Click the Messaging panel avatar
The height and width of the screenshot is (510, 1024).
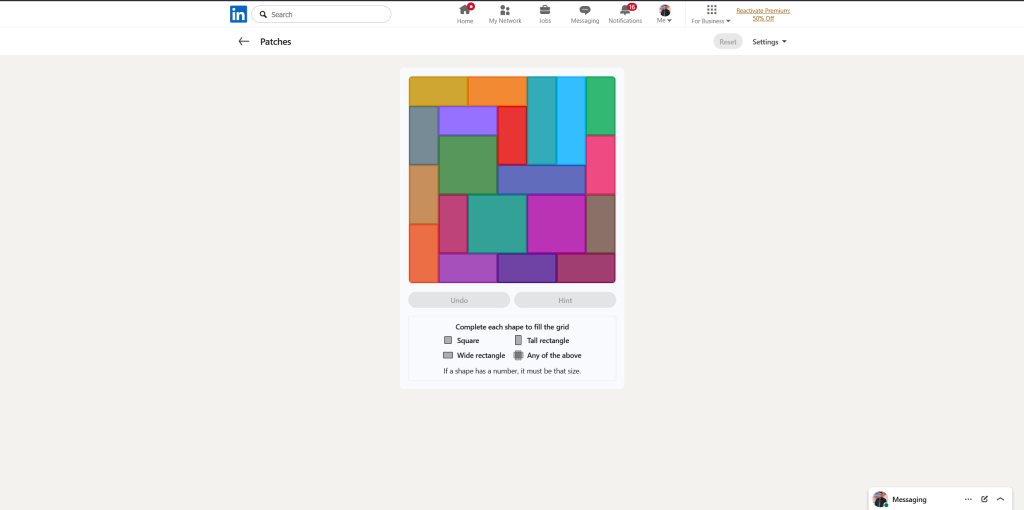pyautogui.click(x=880, y=499)
